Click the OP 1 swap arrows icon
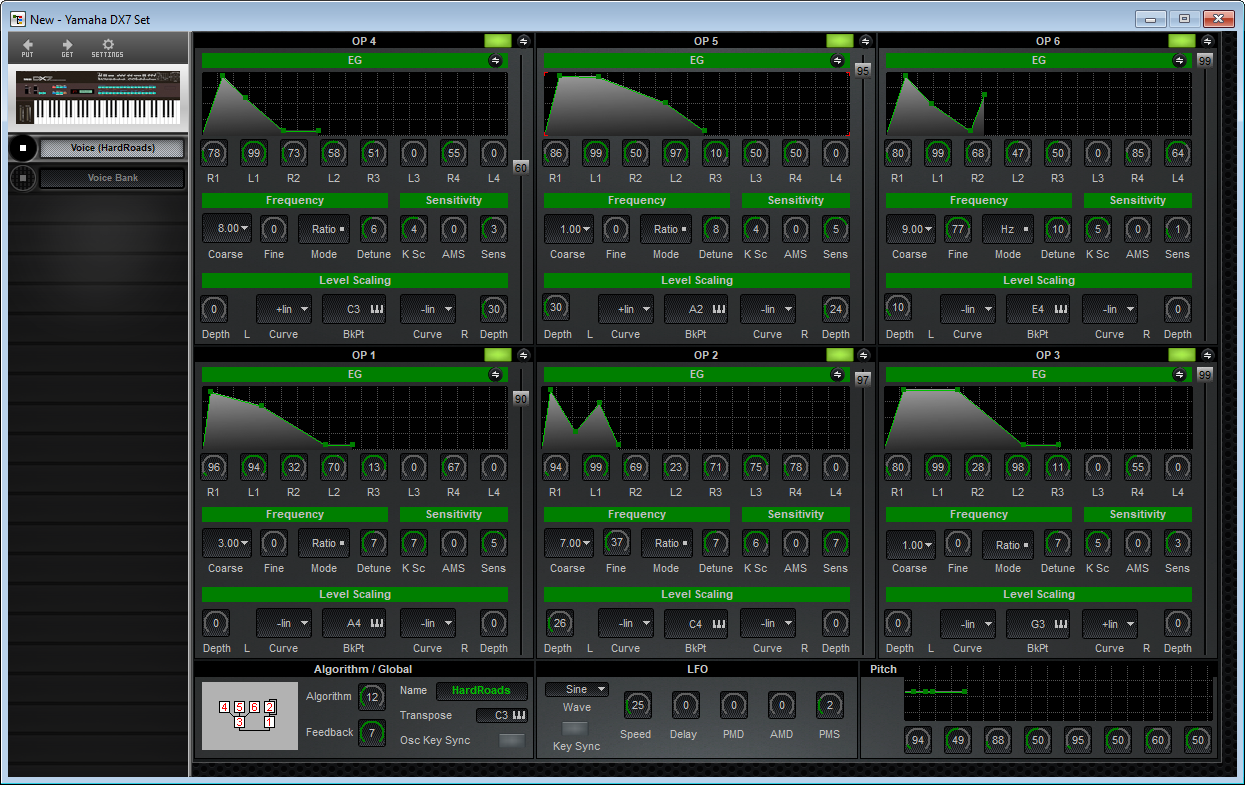The height and width of the screenshot is (785, 1245). (524, 355)
